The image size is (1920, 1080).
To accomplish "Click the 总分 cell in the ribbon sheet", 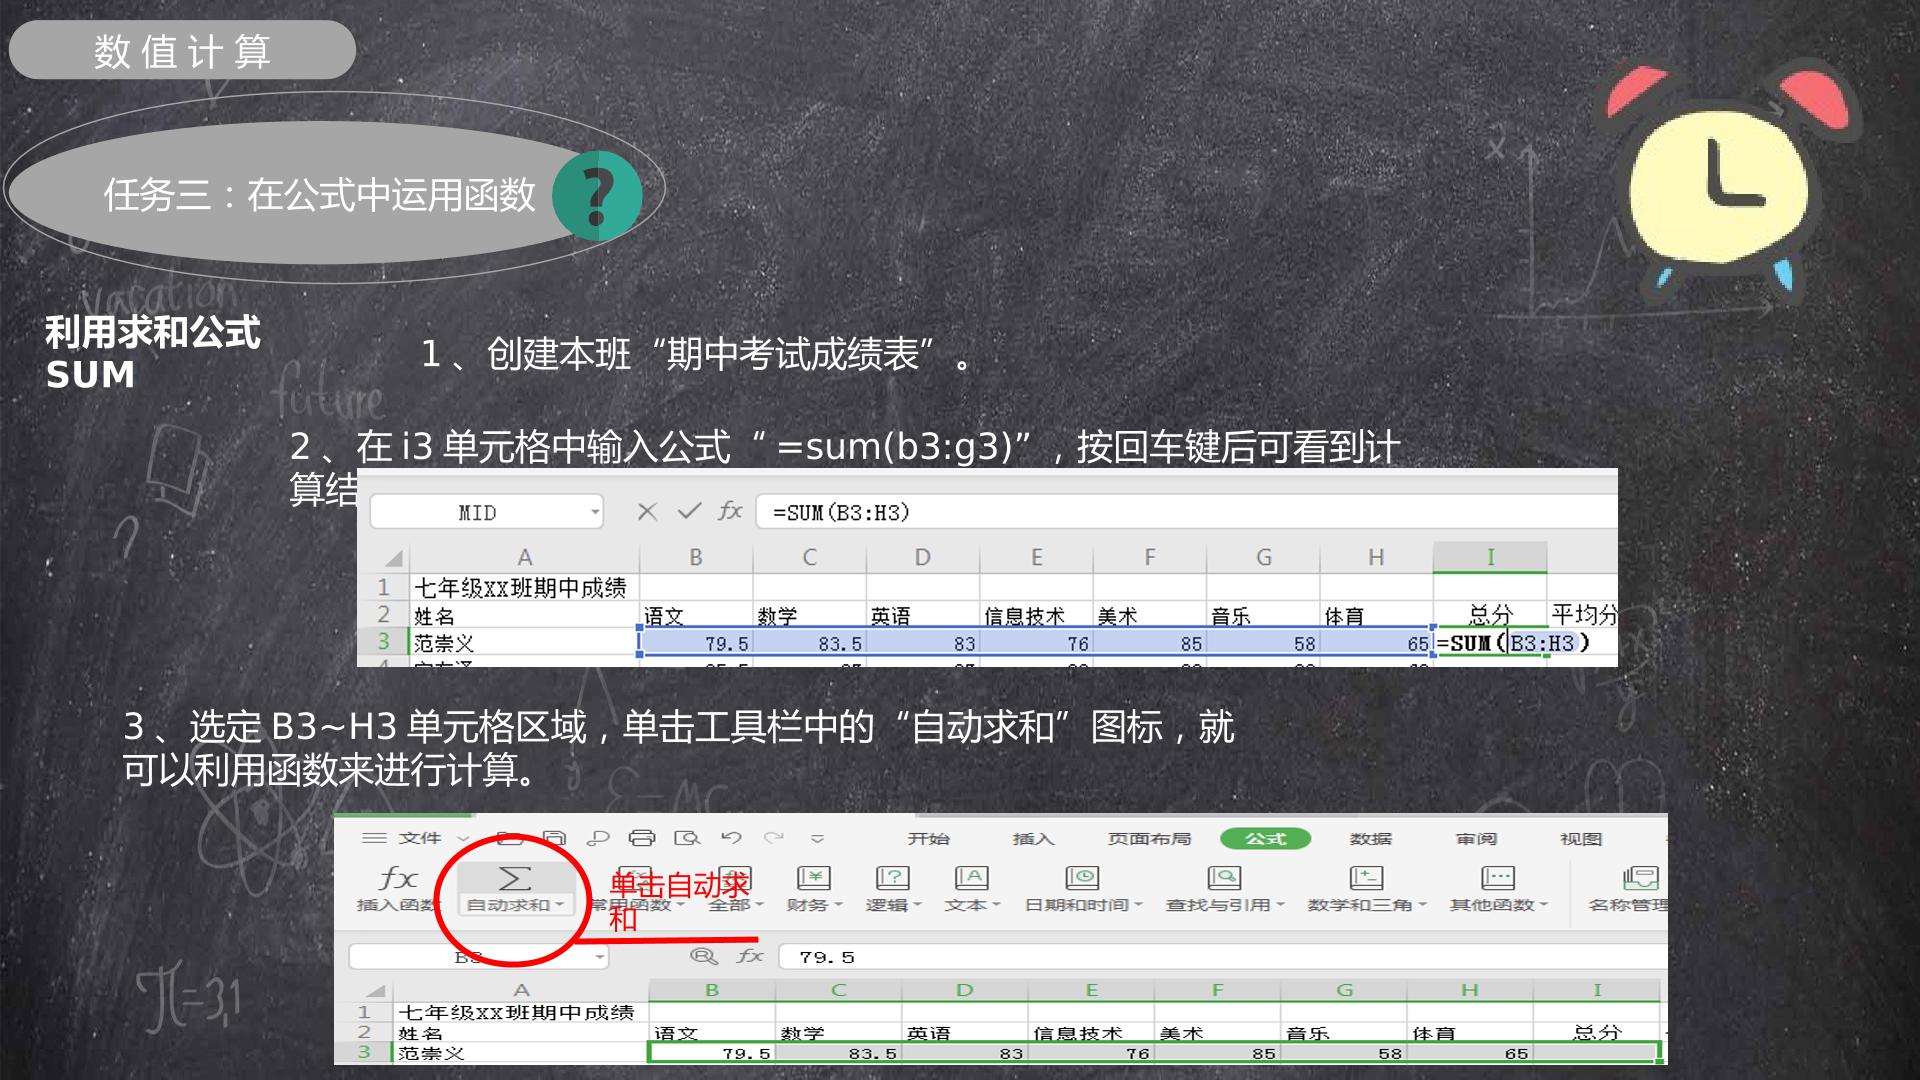I will click(x=1597, y=1032).
